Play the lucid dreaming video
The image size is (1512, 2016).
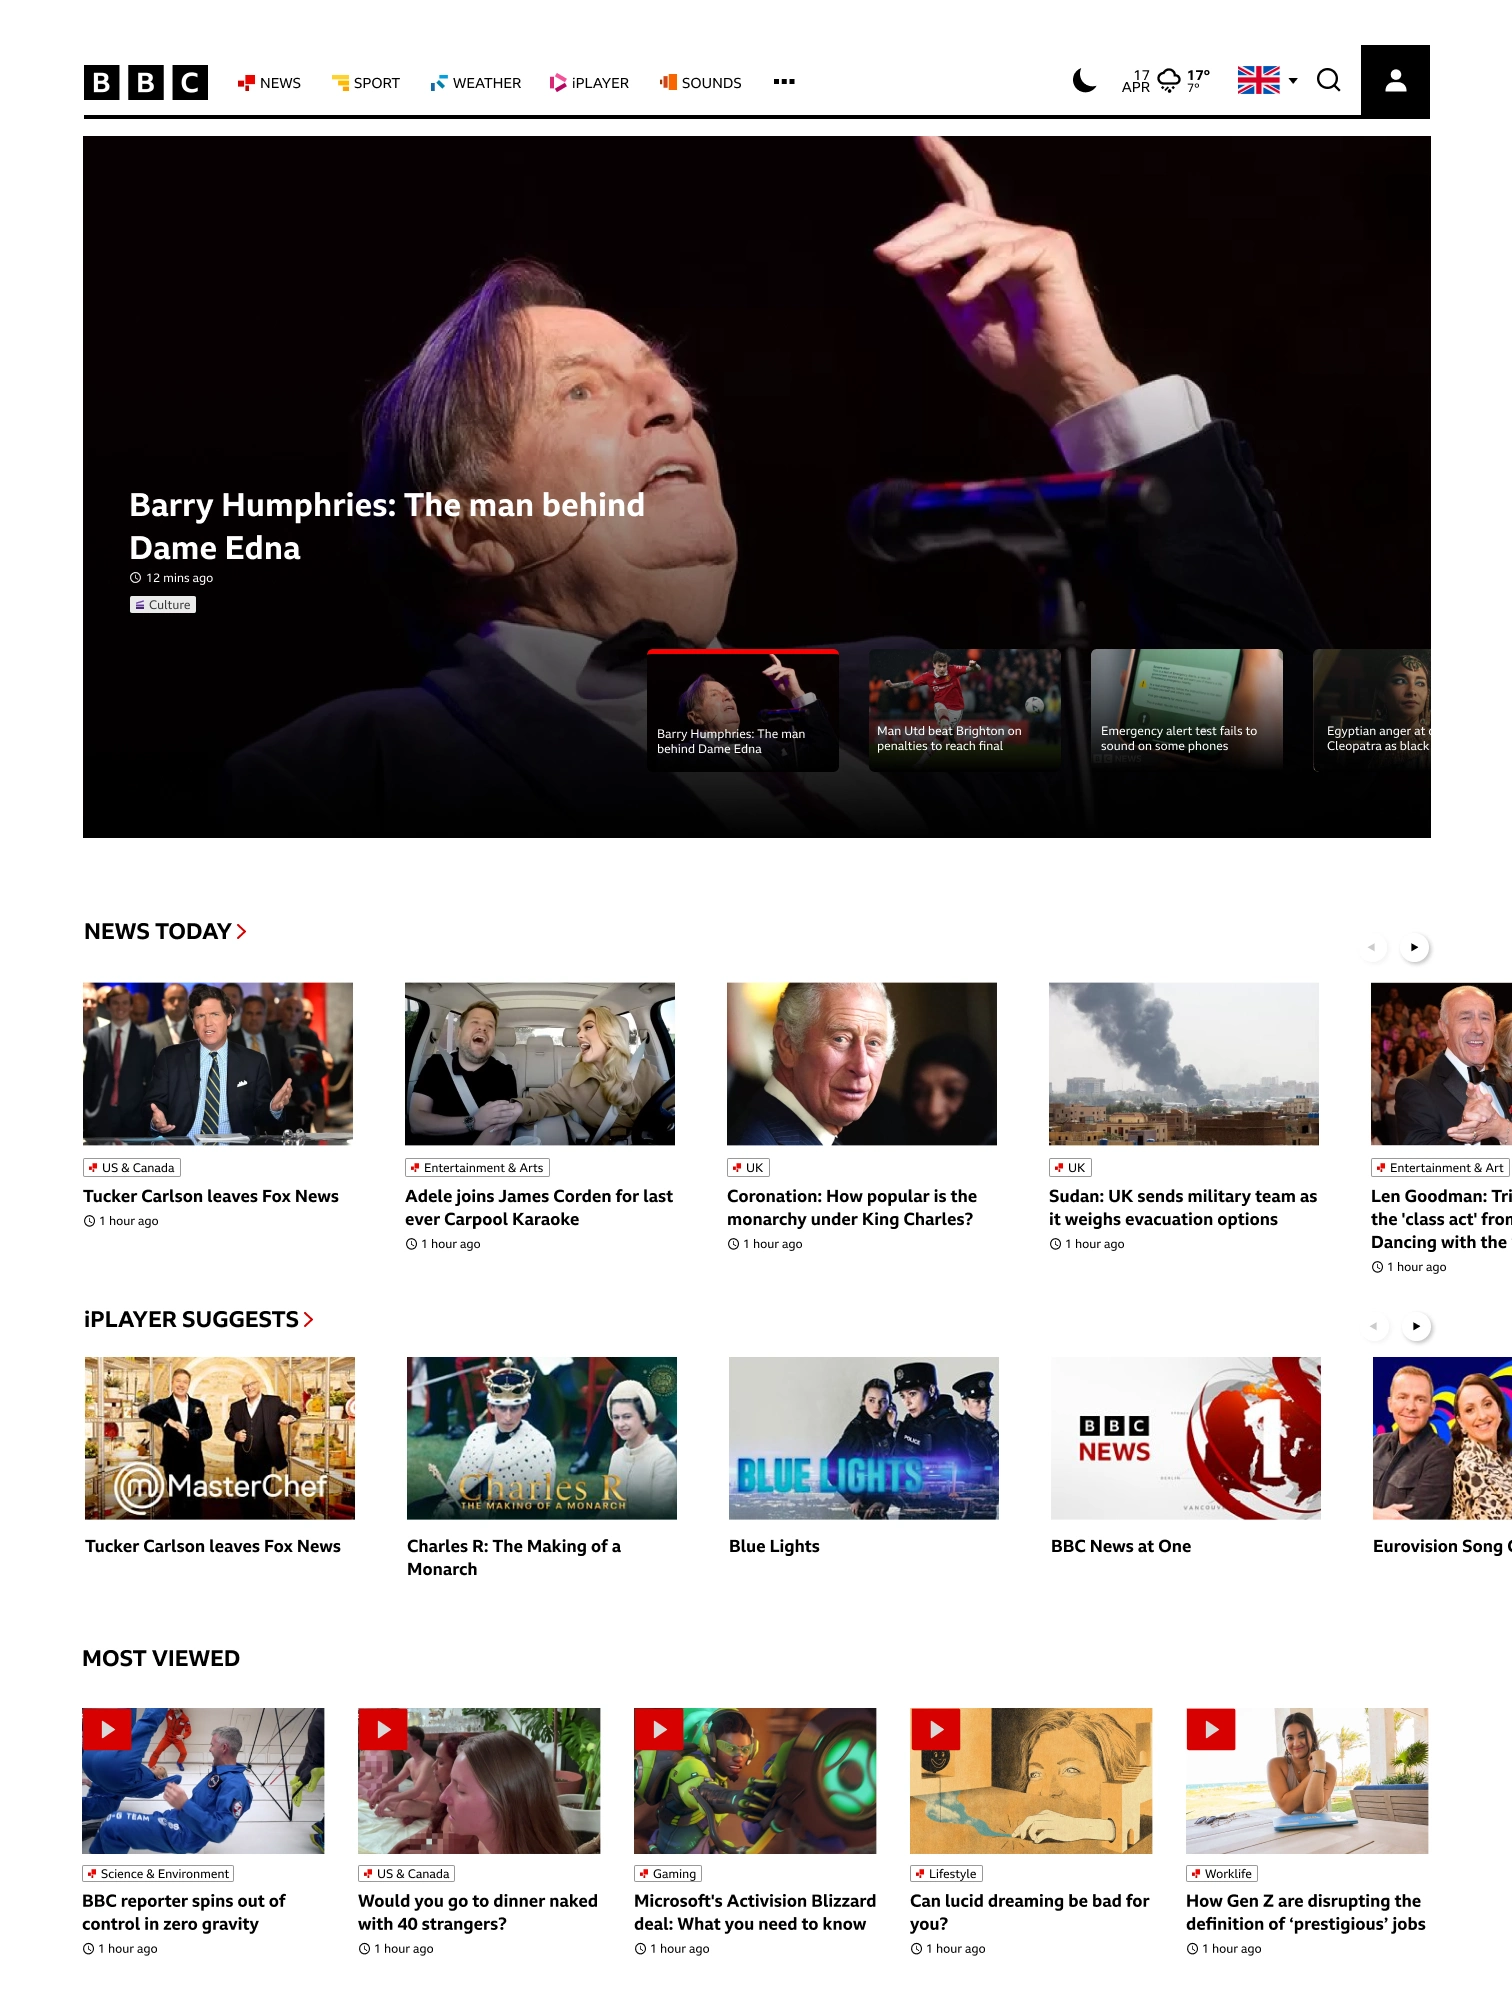pyautogui.click(x=935, y=1729)
